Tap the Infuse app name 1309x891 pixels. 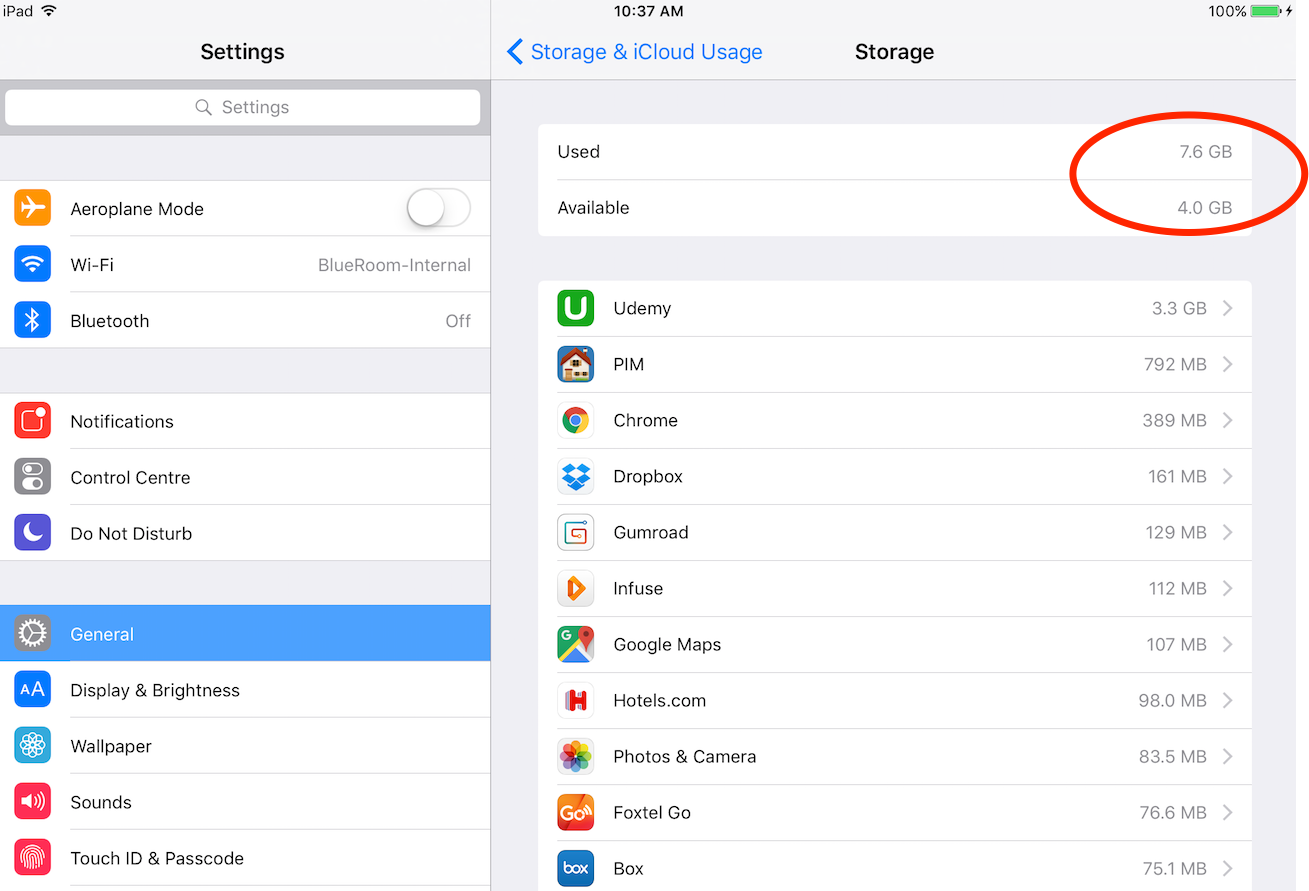coord(638,588)
